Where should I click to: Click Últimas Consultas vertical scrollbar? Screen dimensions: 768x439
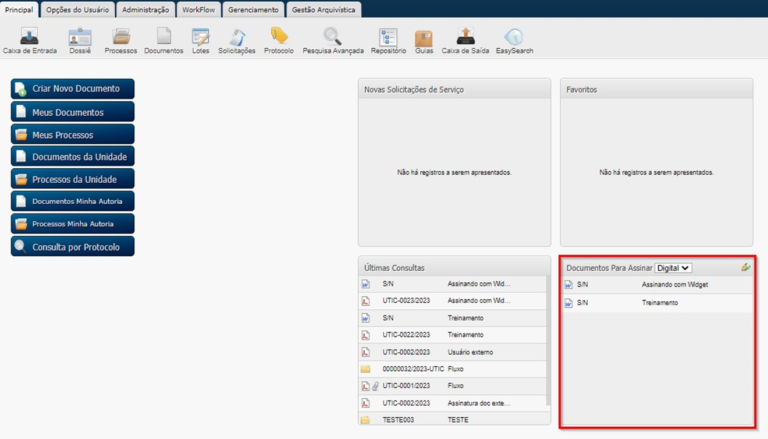548,341
